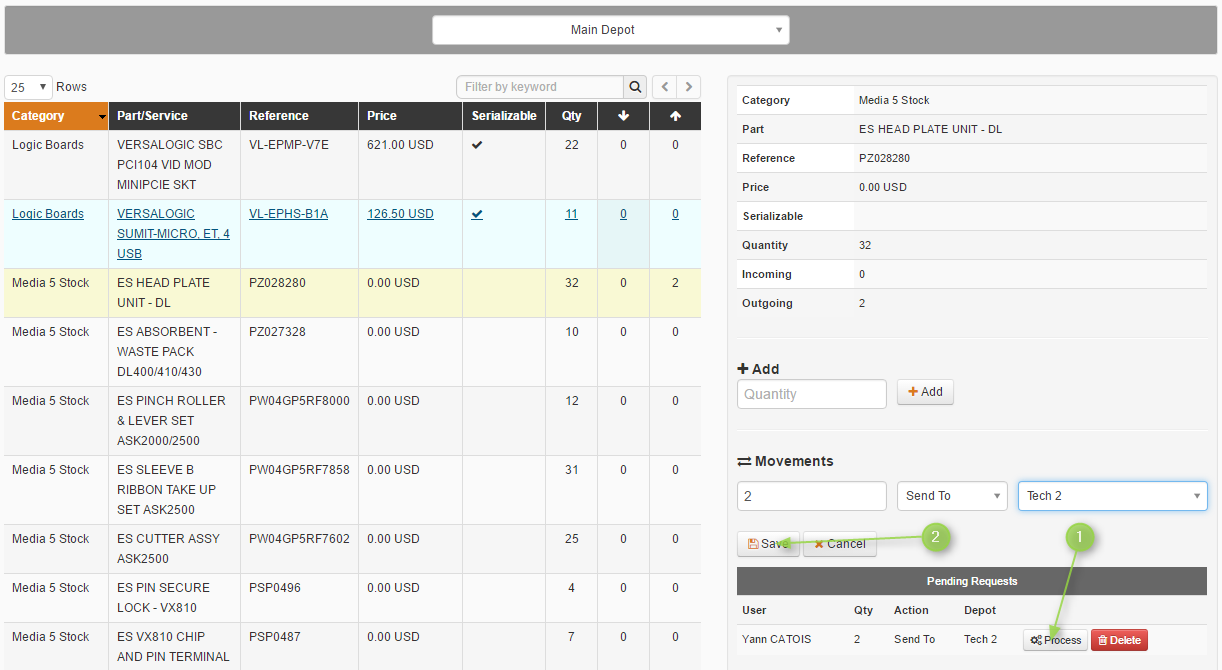Open the Main Depot dropdown
1222x670 pixels.
tap(611, 30)
